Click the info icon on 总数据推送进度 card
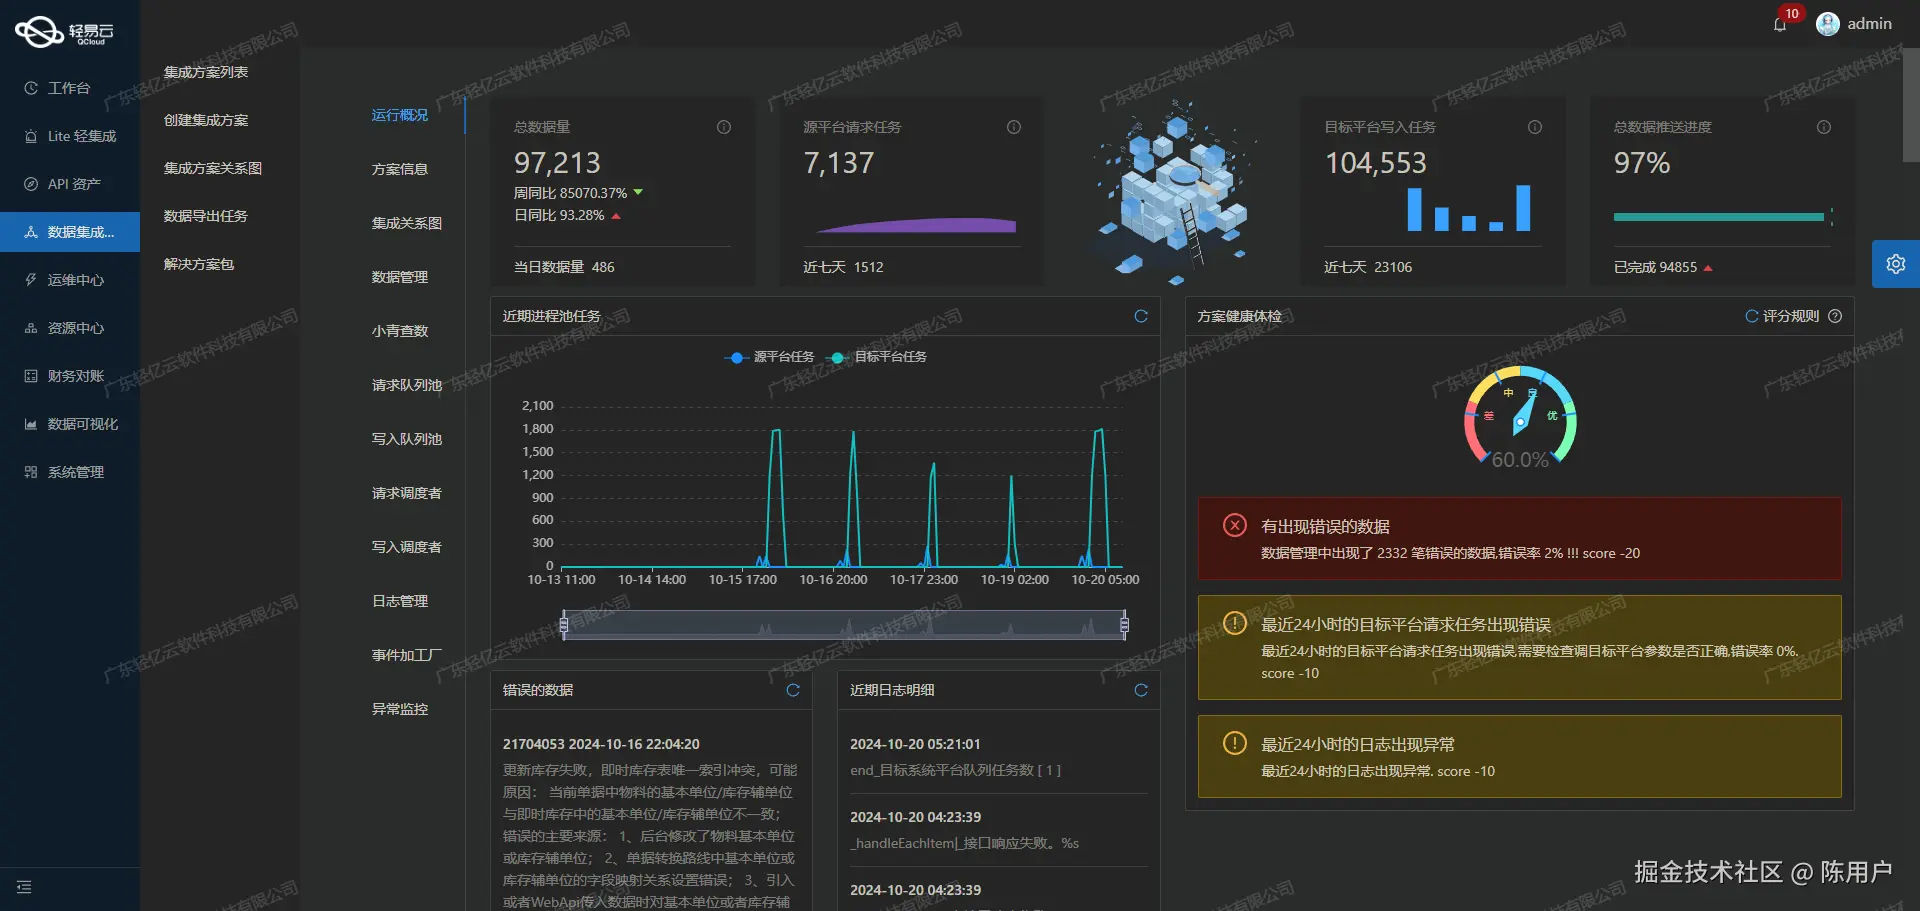Viewport: 1920px width, 911px height. point(1824,127)
